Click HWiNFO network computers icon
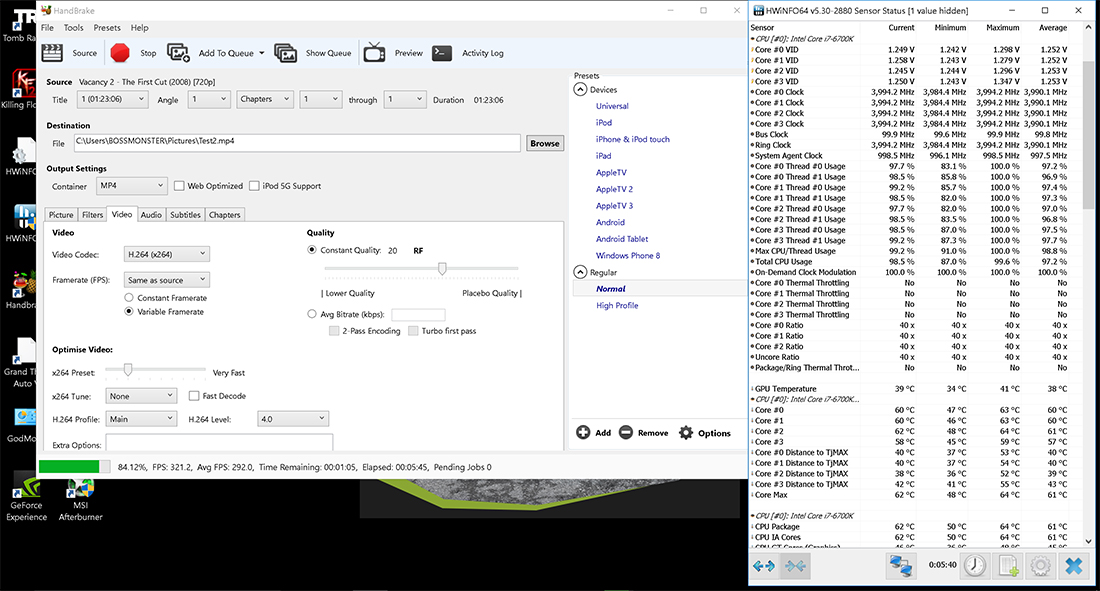Viewport: 1100px width, 591px height. 900,566
